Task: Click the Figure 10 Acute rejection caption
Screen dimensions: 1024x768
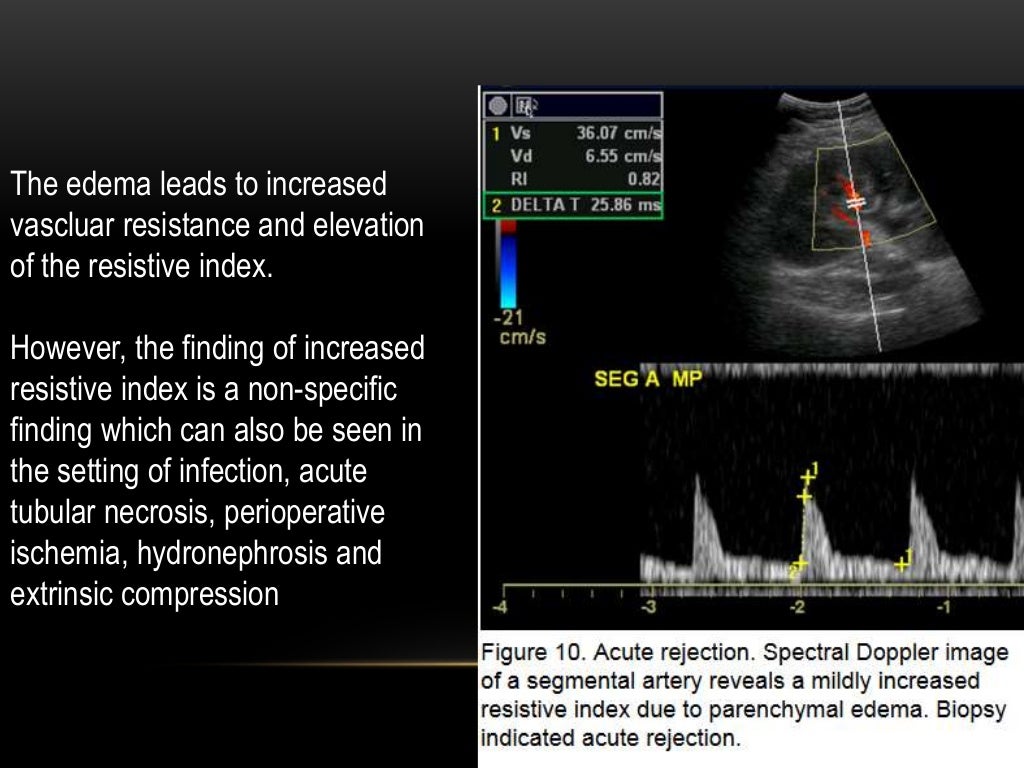Action: (744, 695)
